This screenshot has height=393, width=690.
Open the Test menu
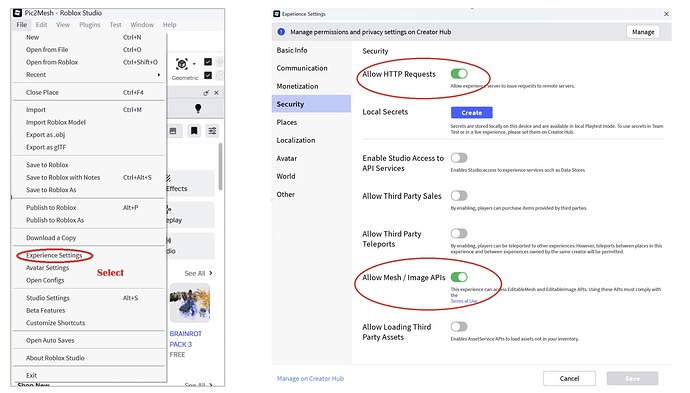coord(115,25)
